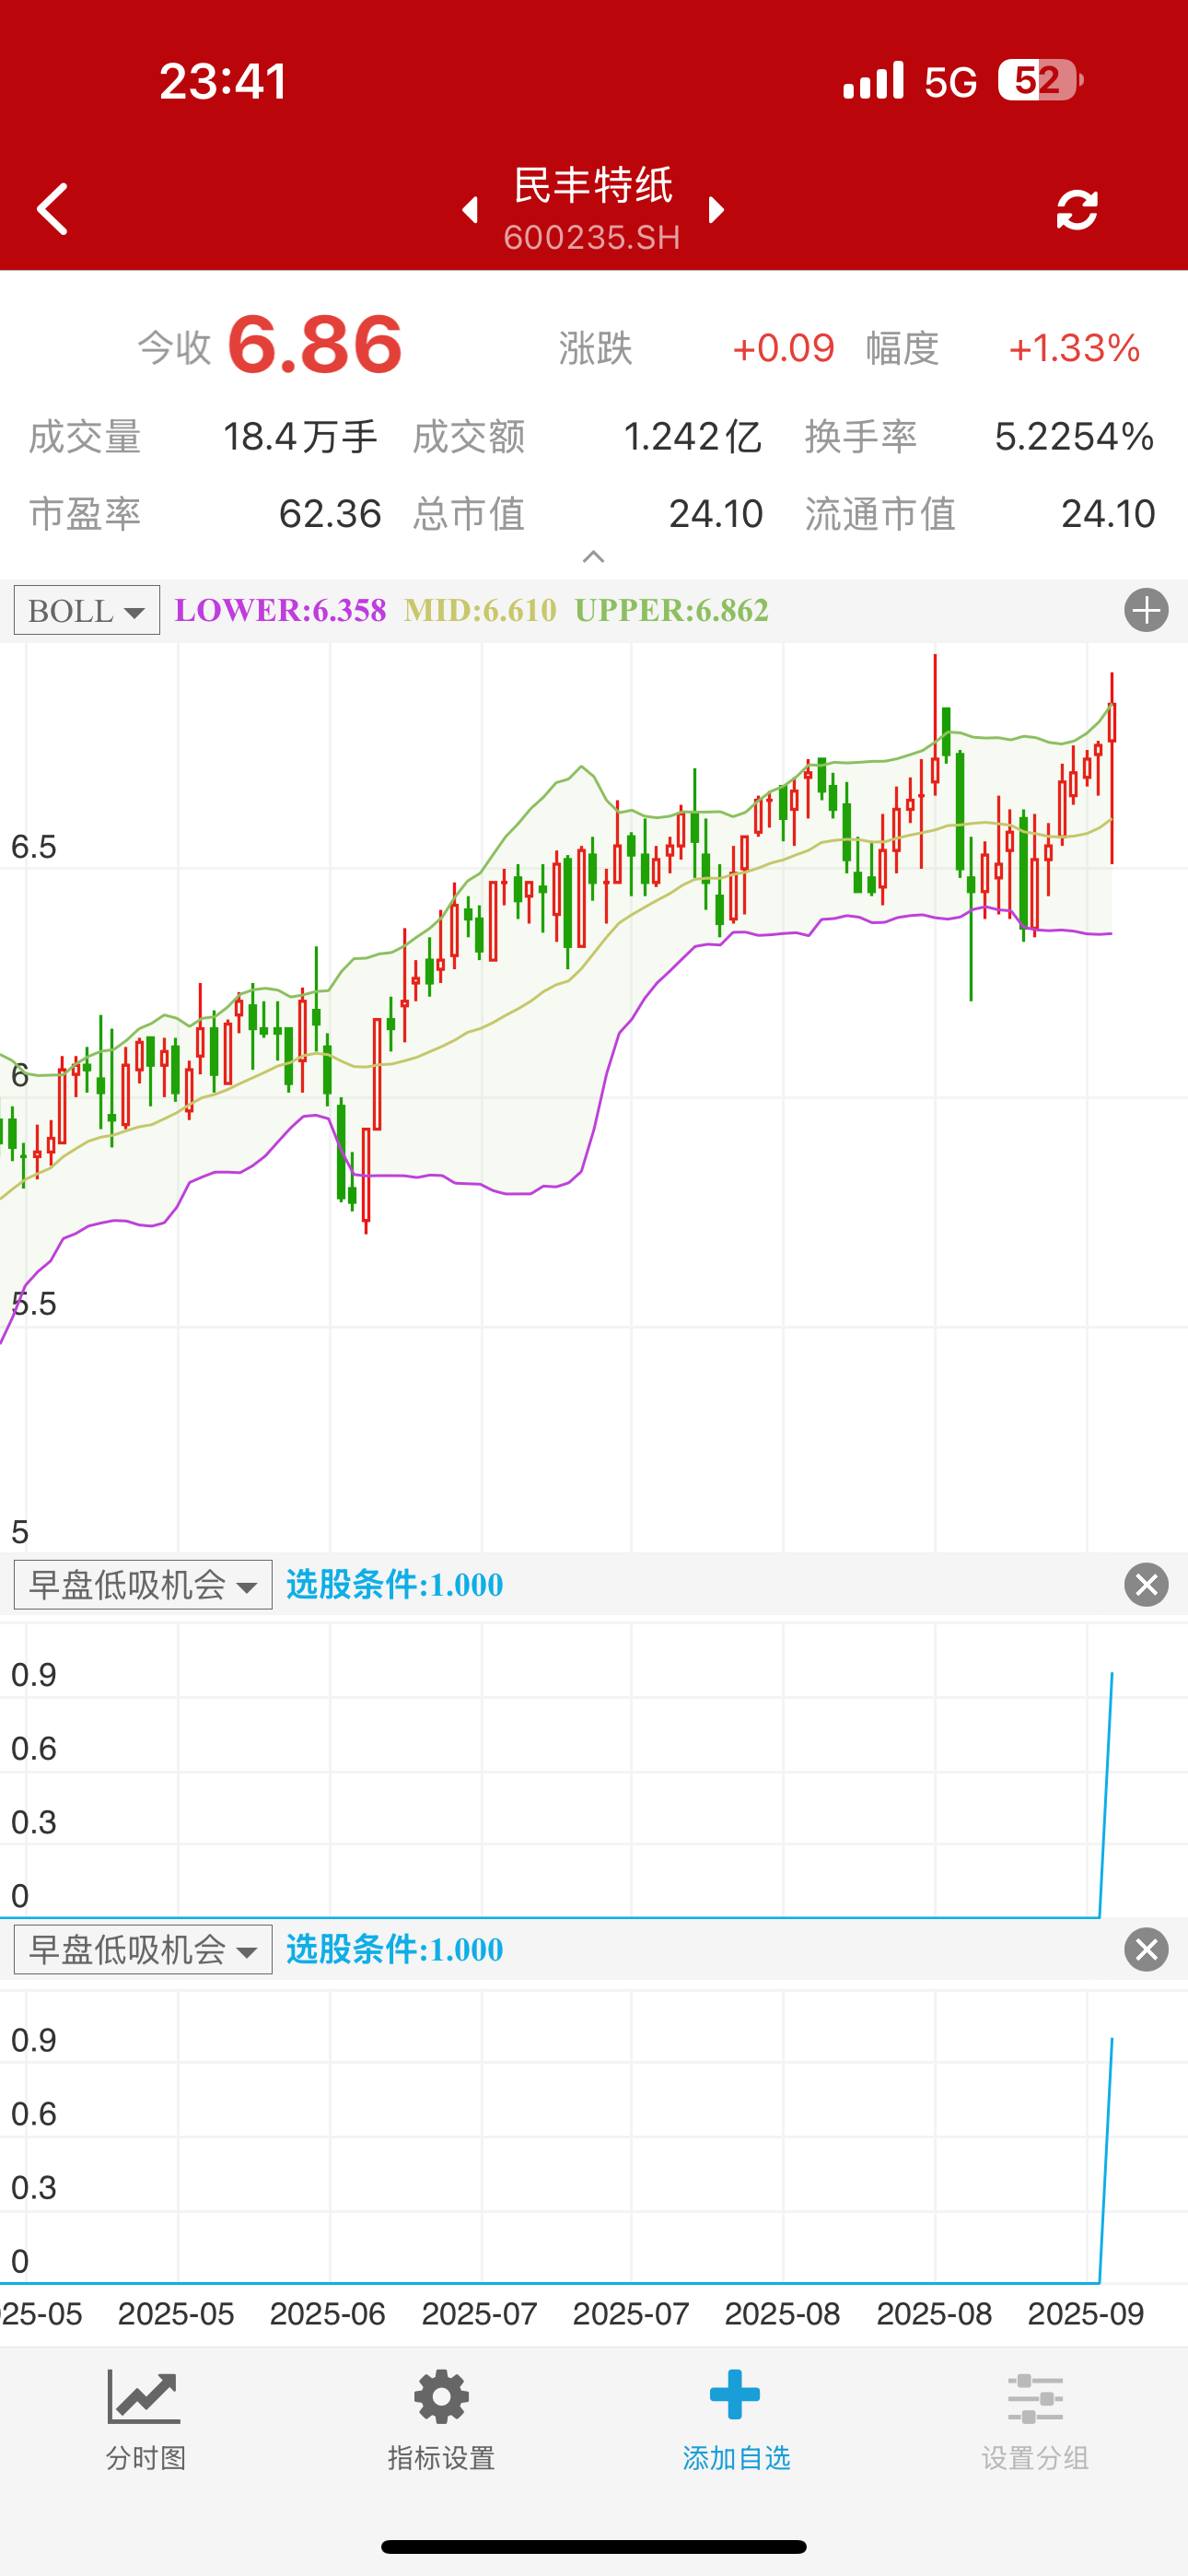The image size is (1188, 2576).
Task: Refresh the stock data
Action: [x=1077, y=210]
